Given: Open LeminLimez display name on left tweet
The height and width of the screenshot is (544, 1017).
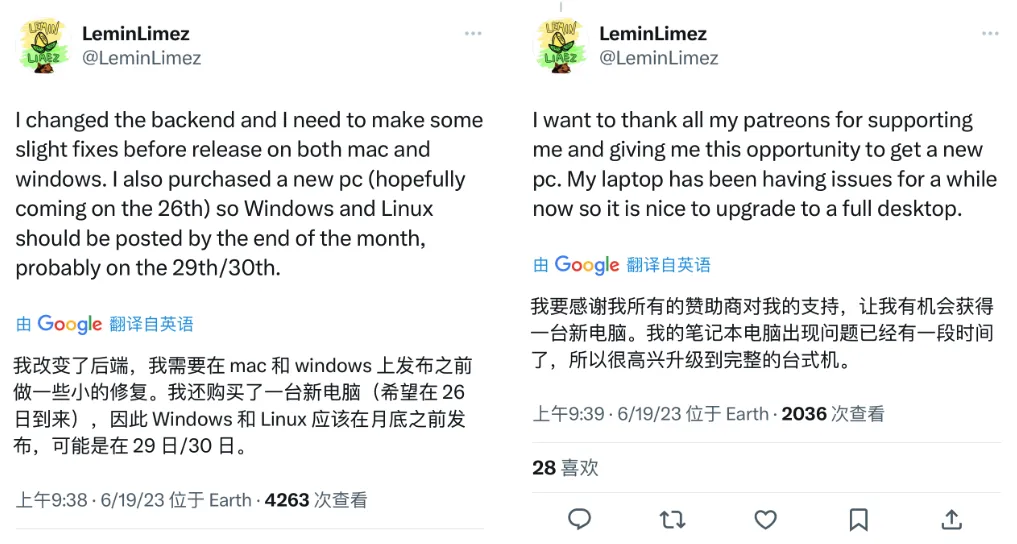Looking at the screenshot, I should 136,34.
